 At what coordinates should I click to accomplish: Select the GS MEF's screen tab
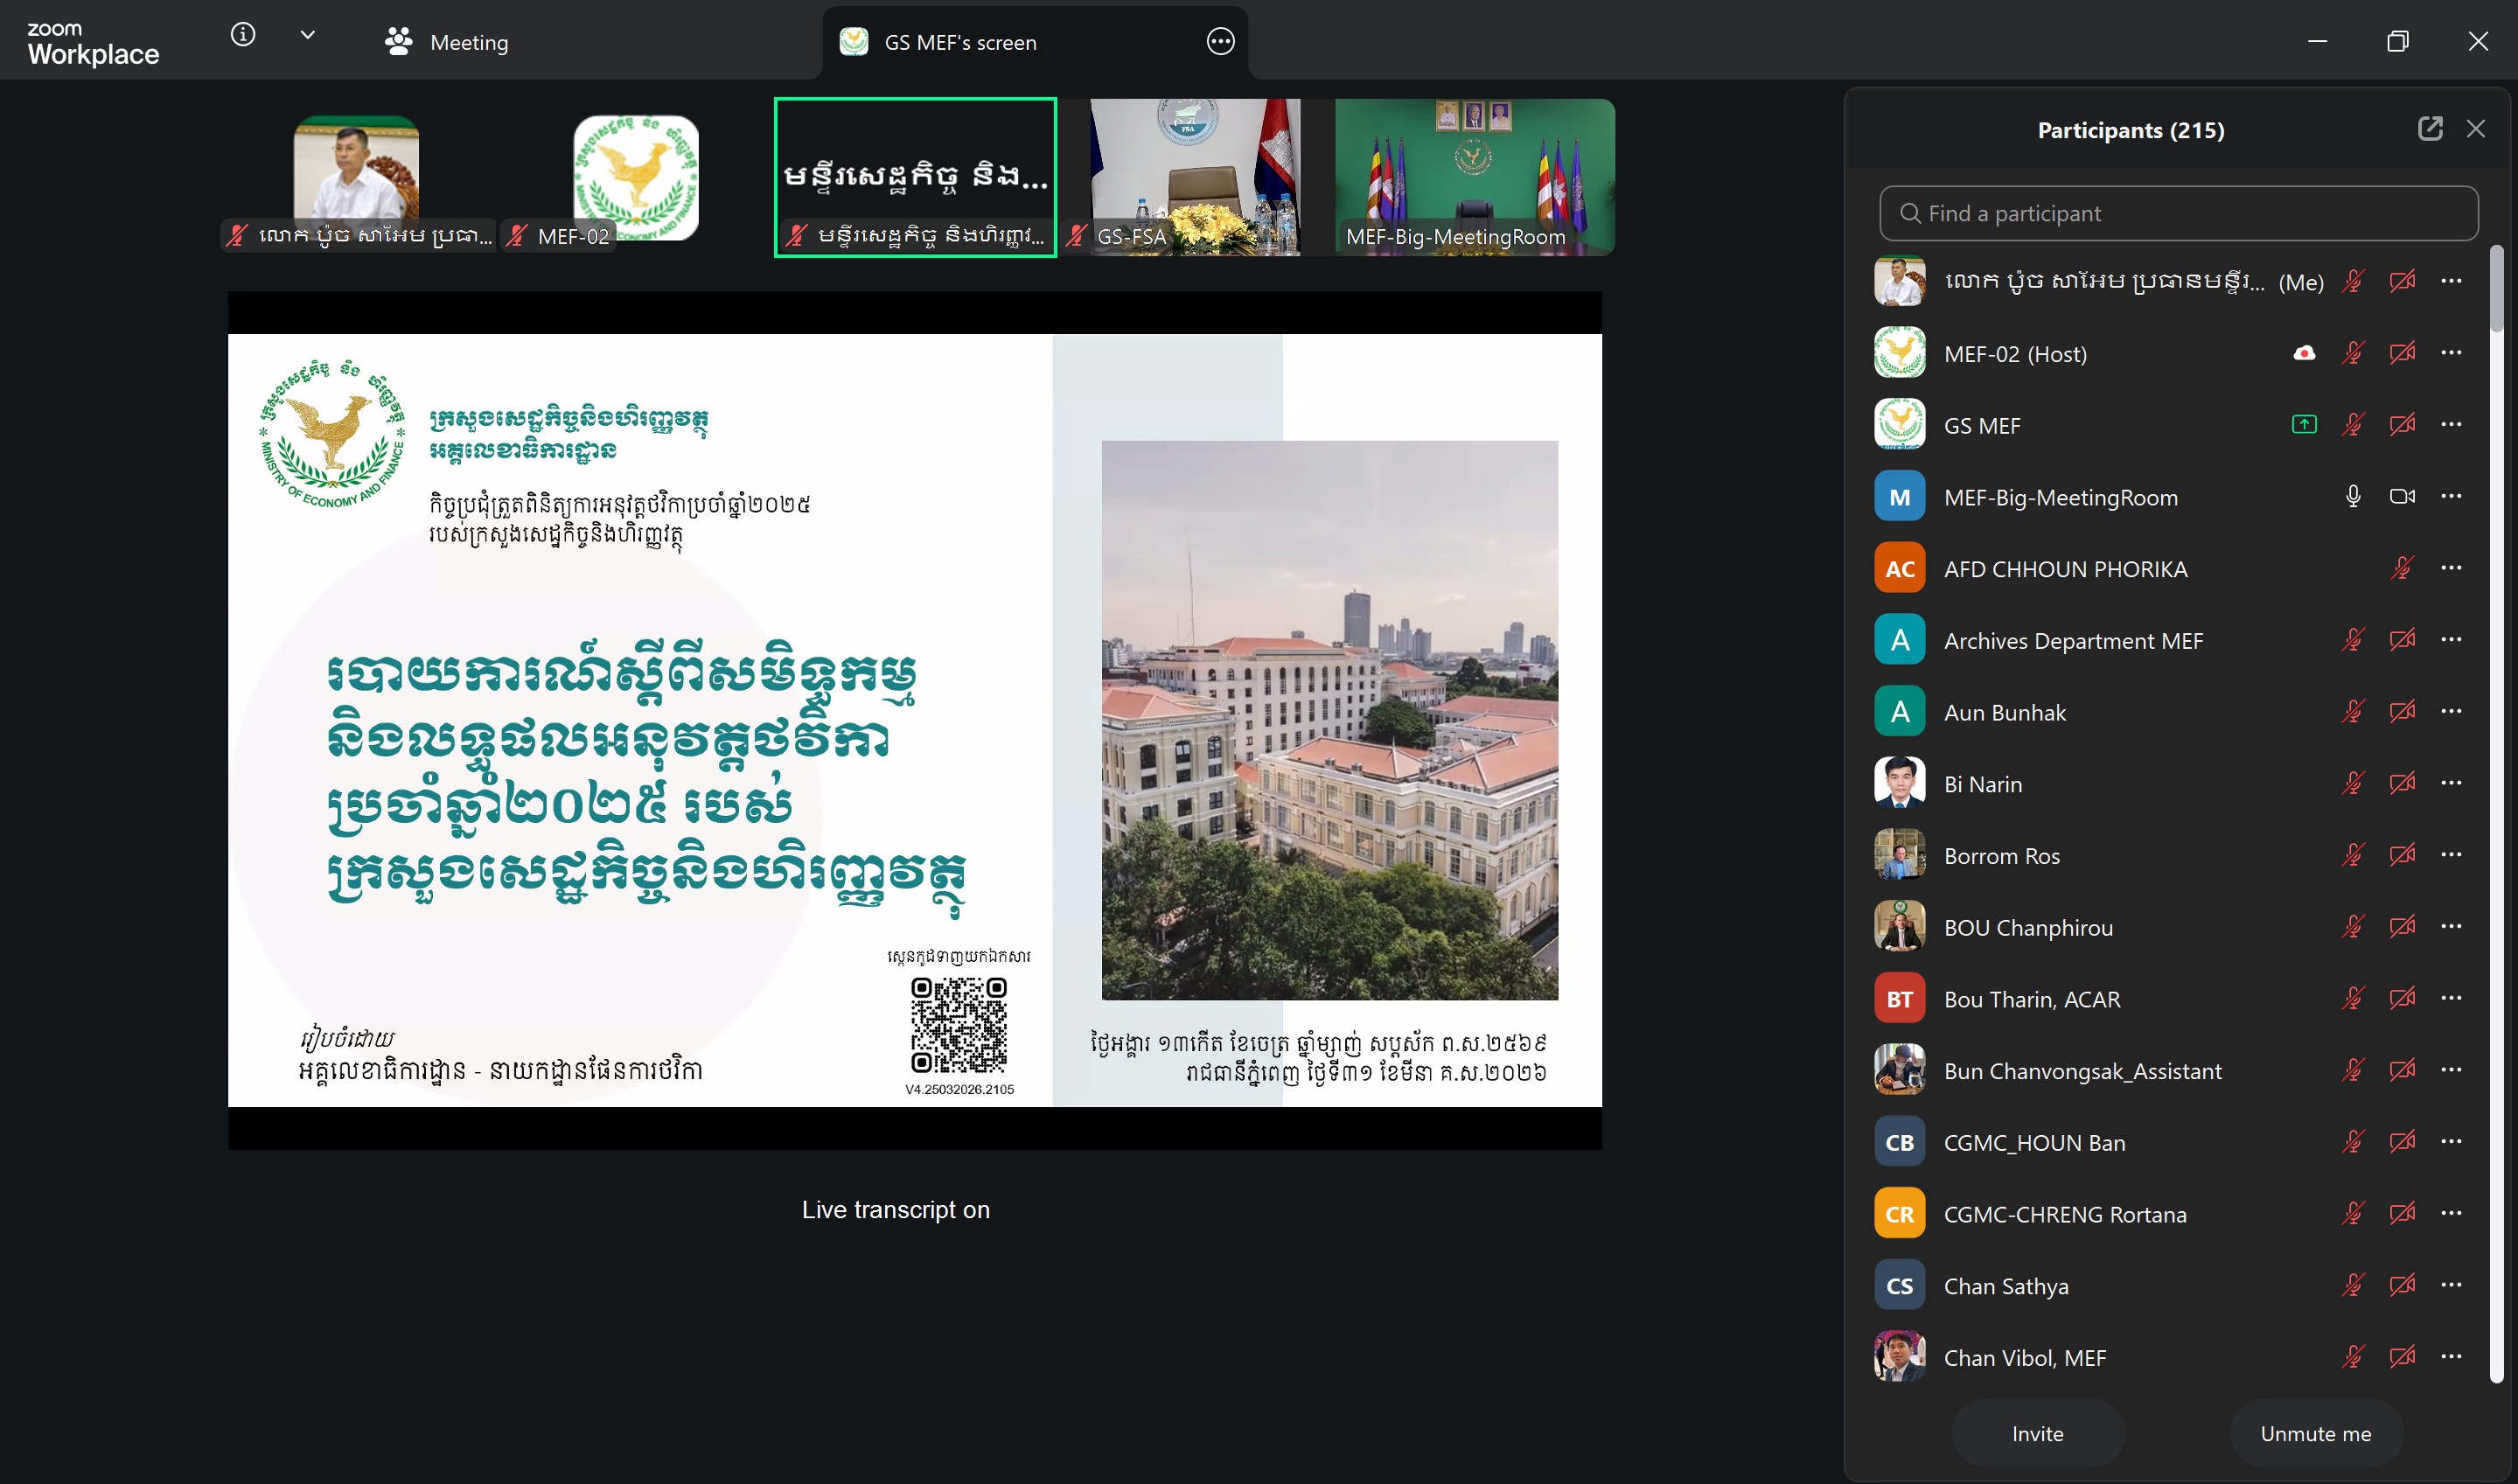(959, 42)
